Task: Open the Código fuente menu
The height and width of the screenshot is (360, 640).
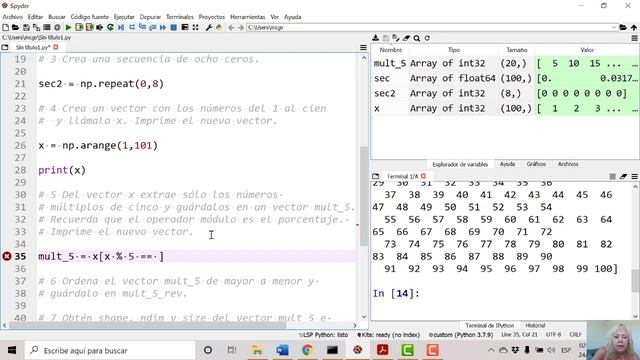Action: pos(89,17)
